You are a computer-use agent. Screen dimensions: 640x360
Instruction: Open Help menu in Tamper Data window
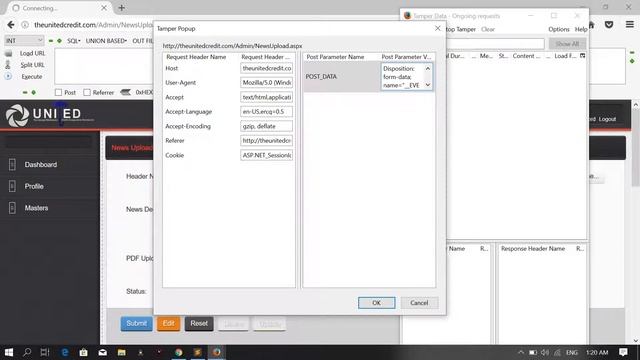coord(581,29)
